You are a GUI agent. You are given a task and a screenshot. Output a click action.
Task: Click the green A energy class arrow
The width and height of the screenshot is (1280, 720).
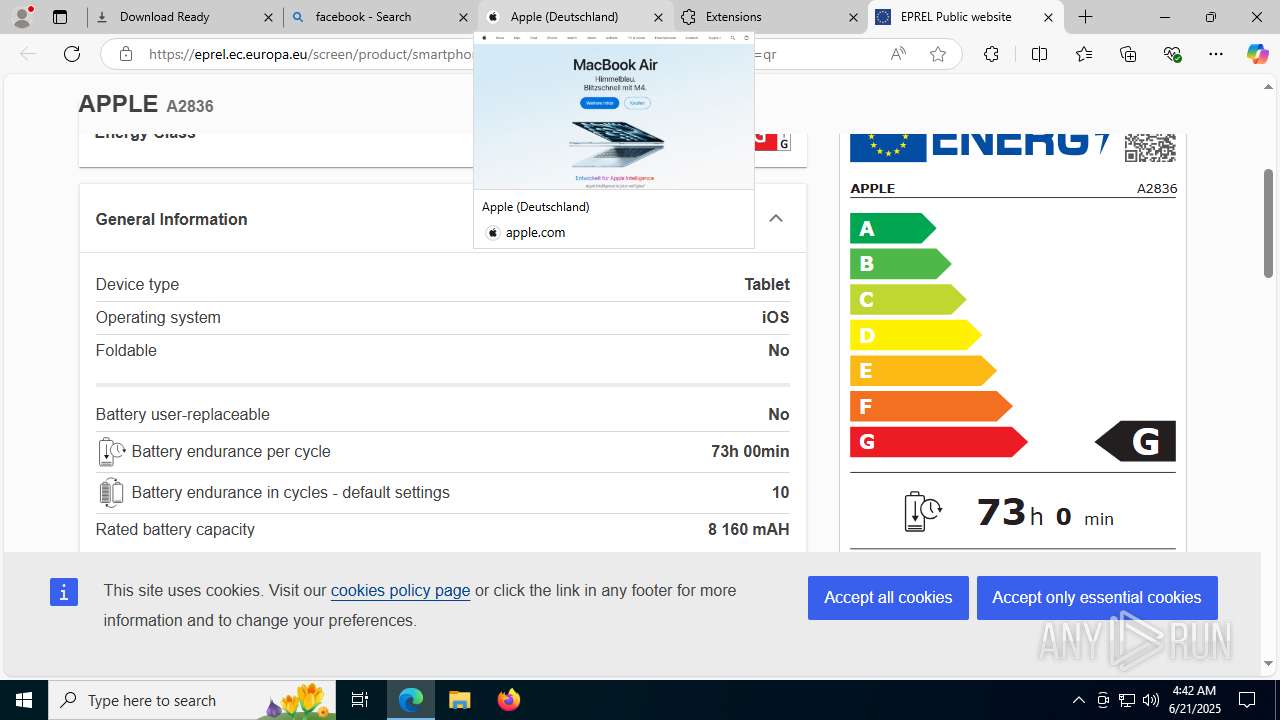coord(892,229)
